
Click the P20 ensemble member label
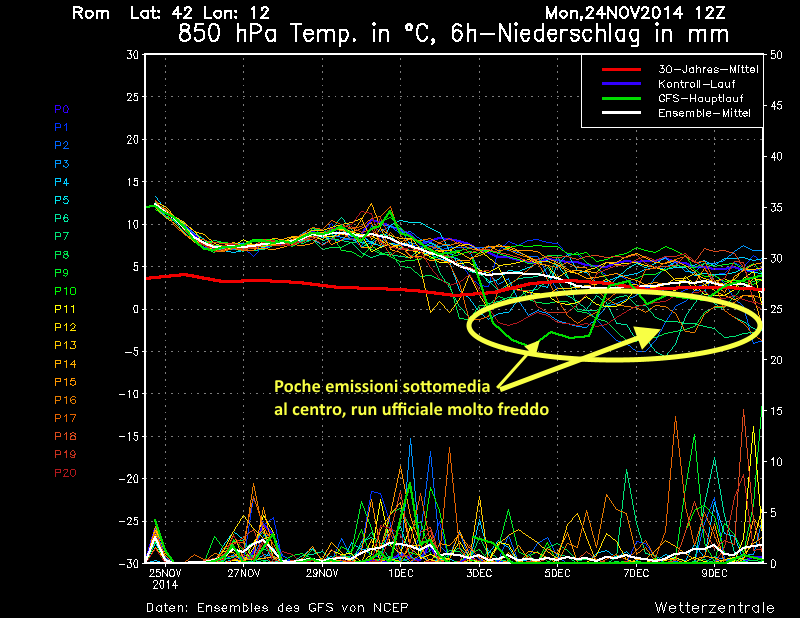tap(65, 473)
